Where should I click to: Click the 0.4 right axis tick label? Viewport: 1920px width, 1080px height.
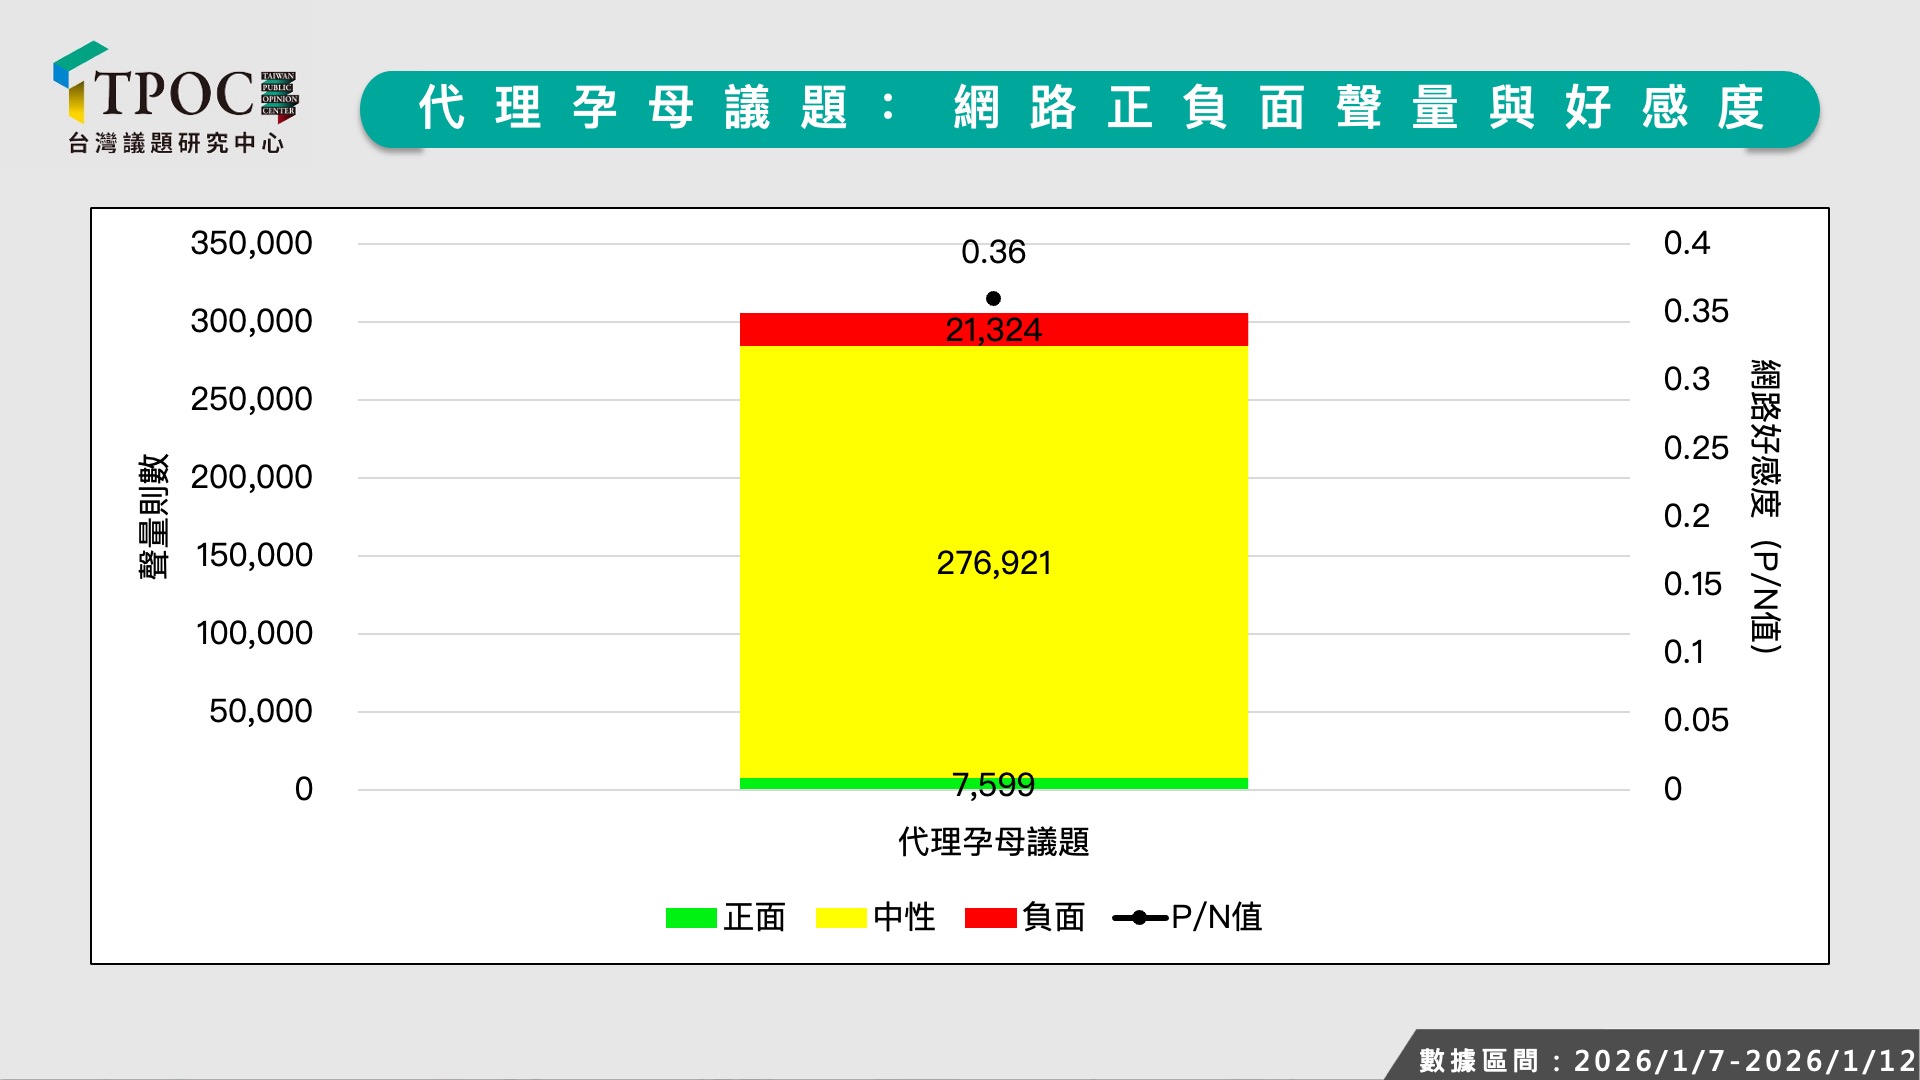1686,243
